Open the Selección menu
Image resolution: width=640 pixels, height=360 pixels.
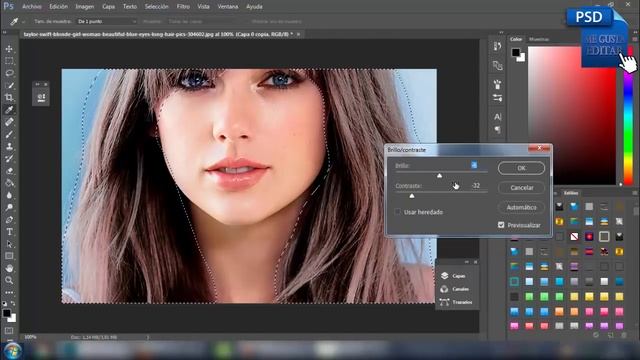(156, 7)
